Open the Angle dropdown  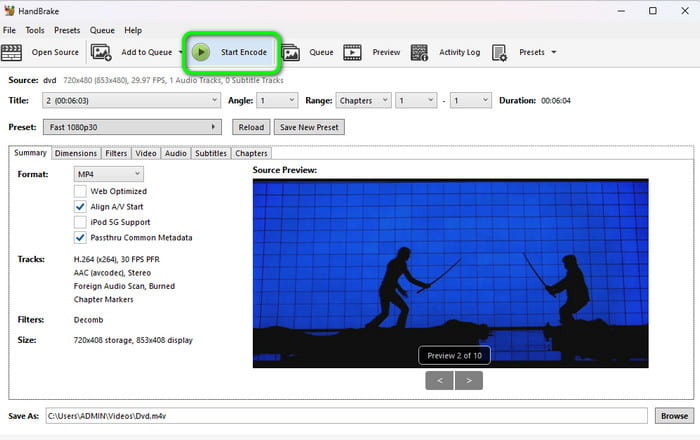(277, 100)
